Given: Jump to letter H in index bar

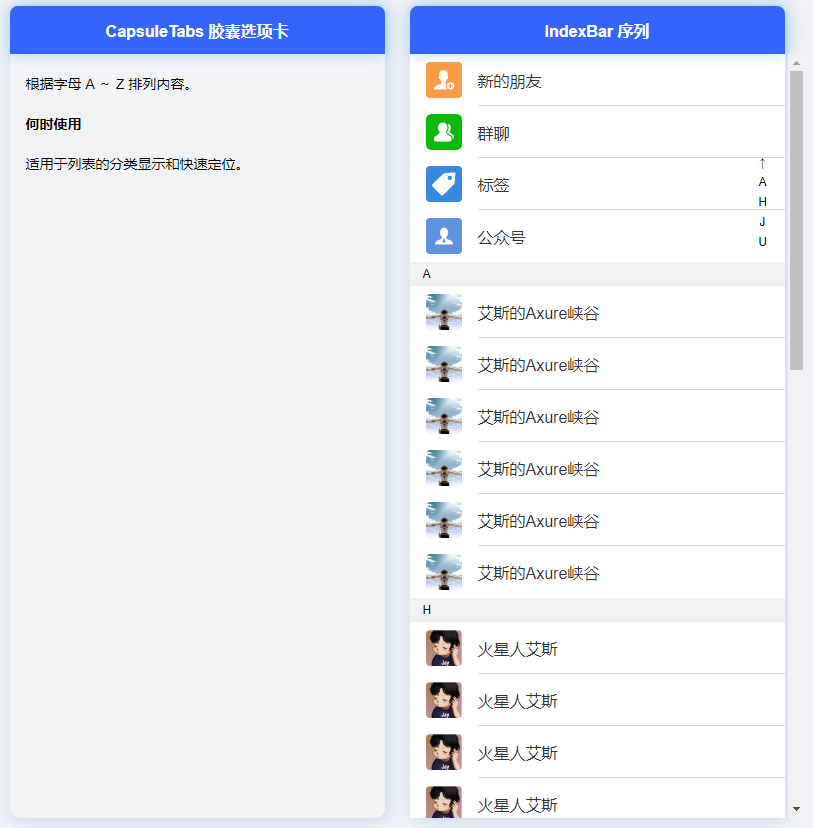Looking at the screenshot, I should click(762, 202).
